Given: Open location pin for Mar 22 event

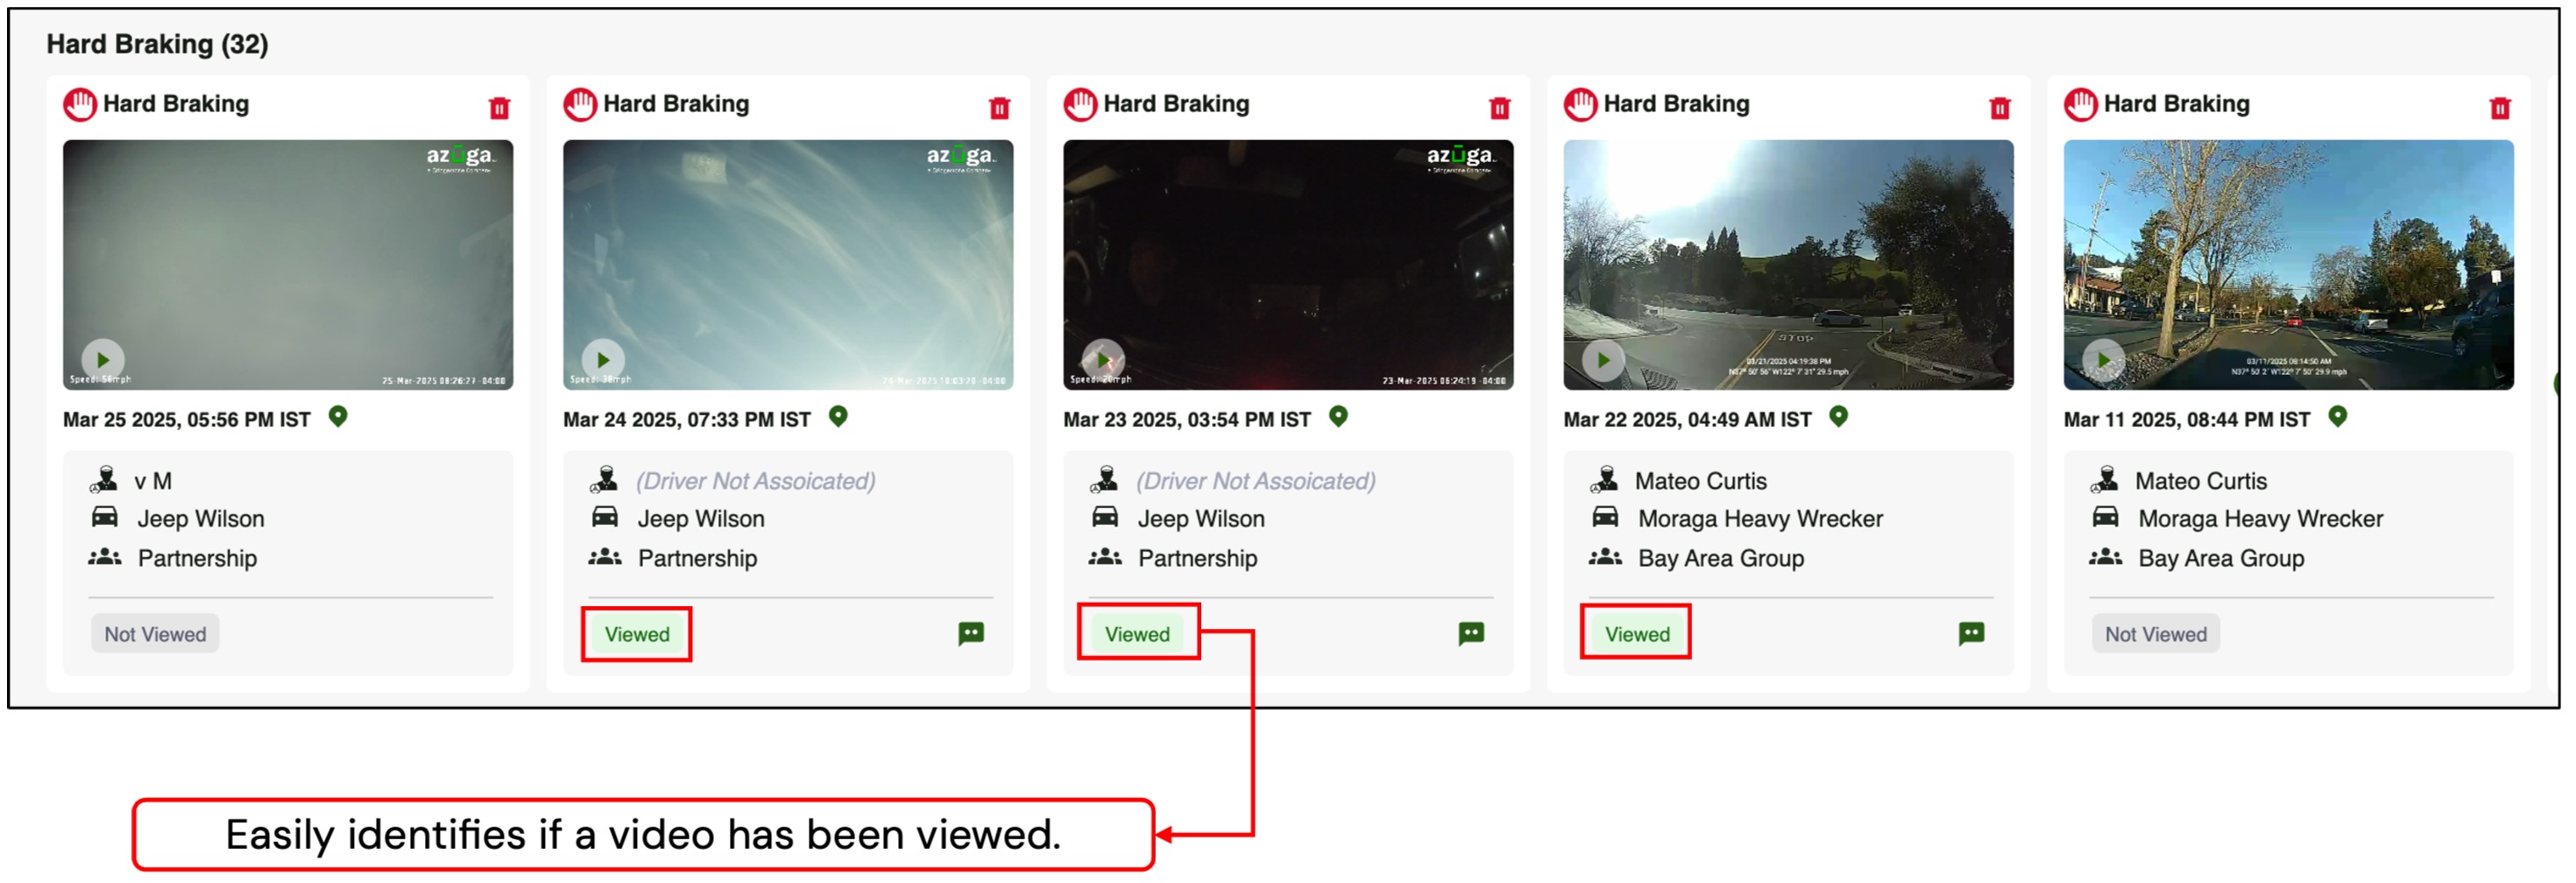Looking at the screenshot, I should pos(1838,416).
